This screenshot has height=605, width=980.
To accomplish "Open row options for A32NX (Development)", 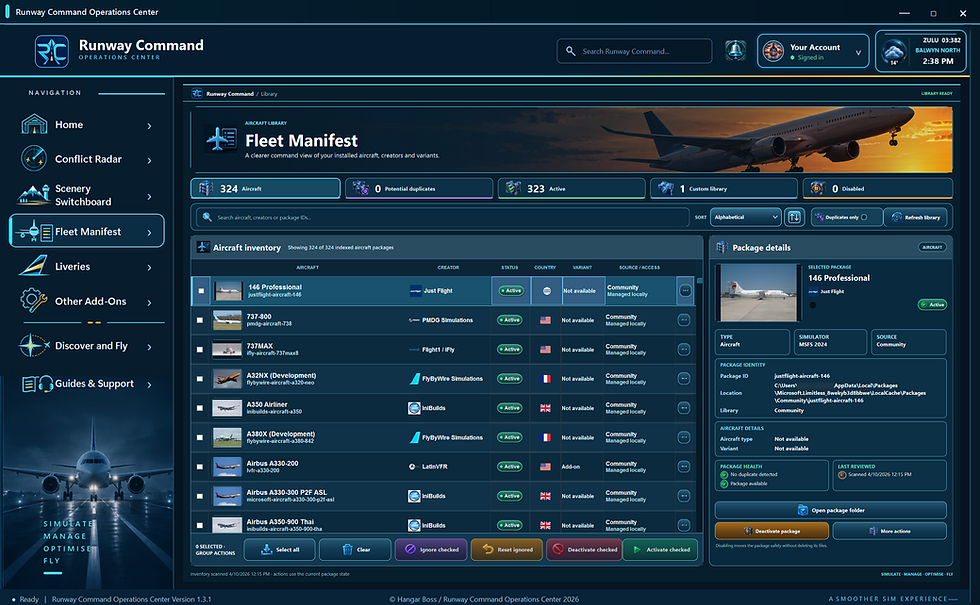I will 684,379.
